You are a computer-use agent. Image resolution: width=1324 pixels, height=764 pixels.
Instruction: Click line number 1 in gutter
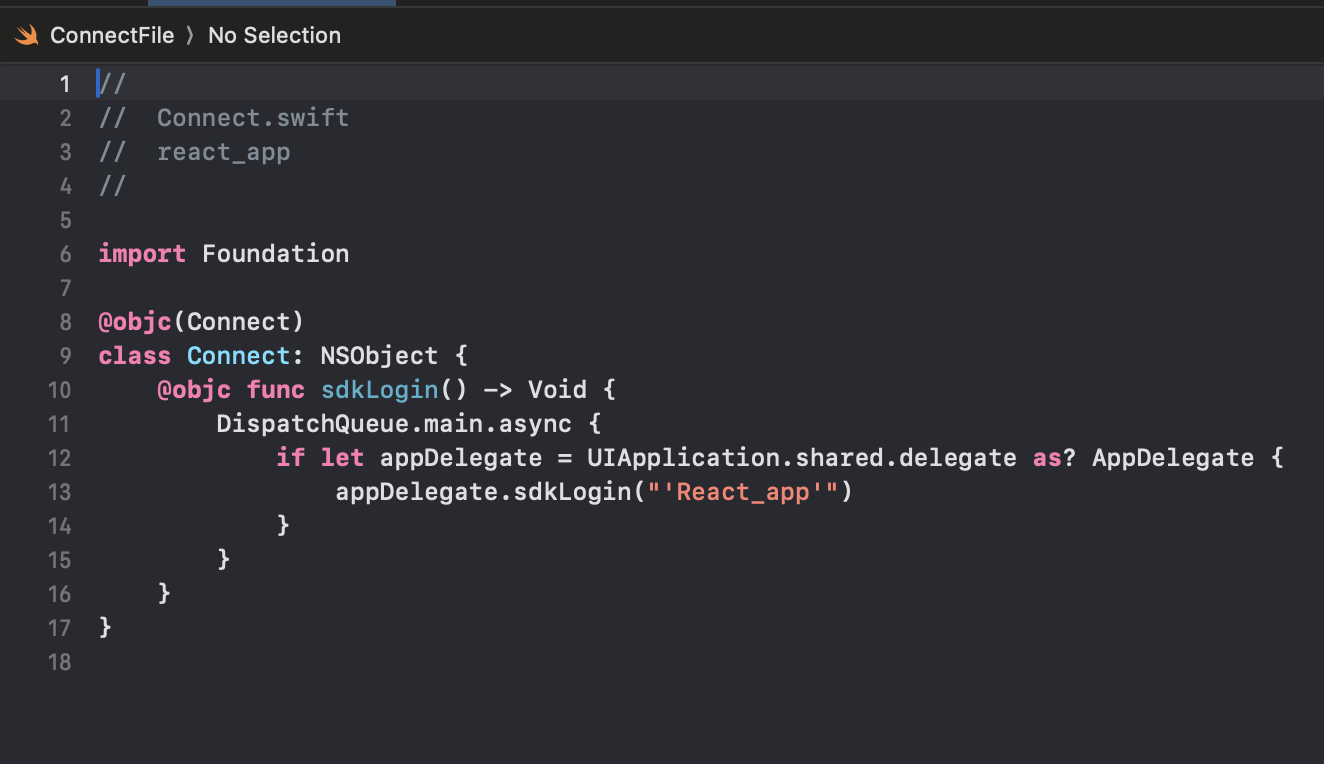[x=65, y=84]
